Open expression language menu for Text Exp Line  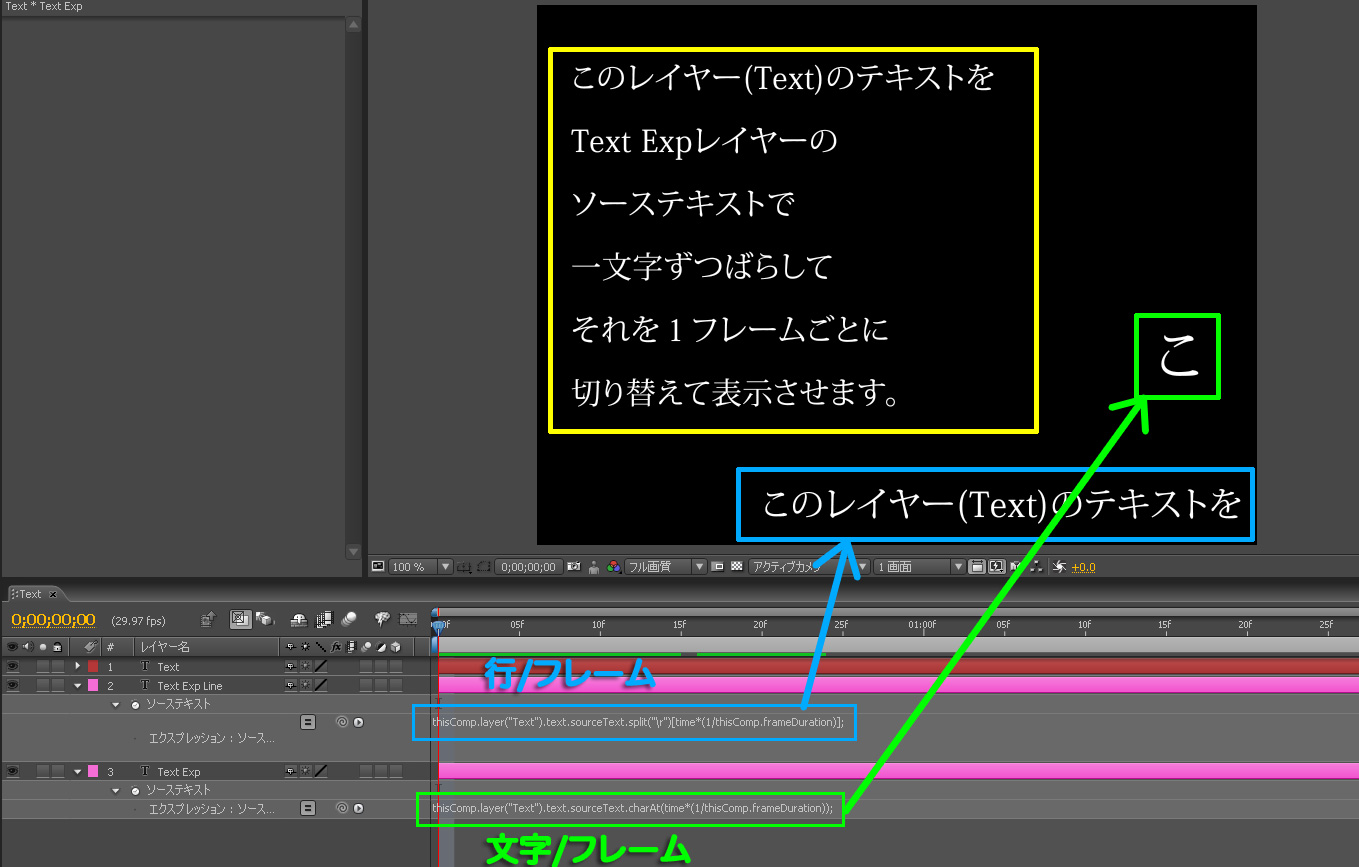[x=358, y=721]
